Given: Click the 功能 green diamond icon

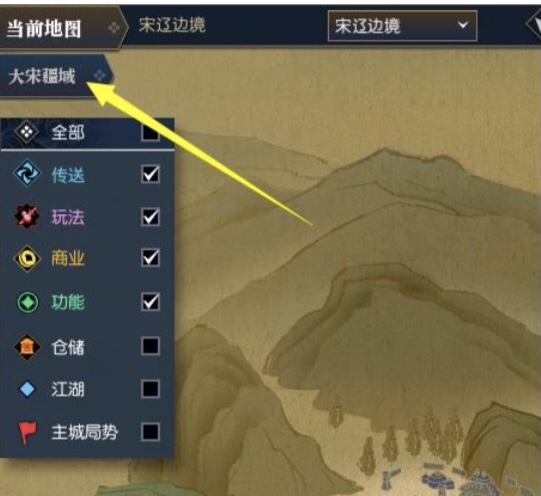Looking at the screenshot, I should click(28, 302).
